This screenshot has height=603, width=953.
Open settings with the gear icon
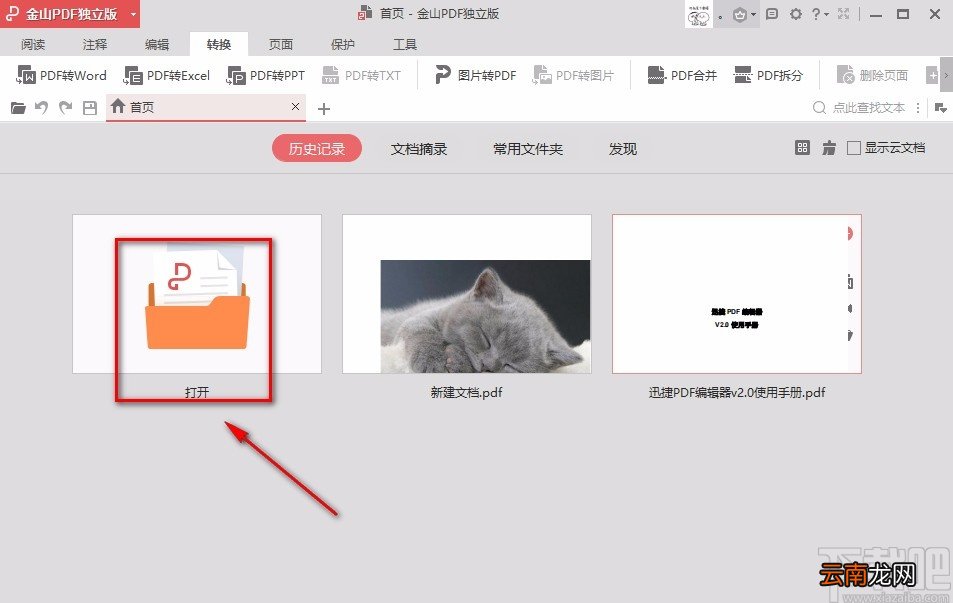pyautogui.click(x=796, y=13)
